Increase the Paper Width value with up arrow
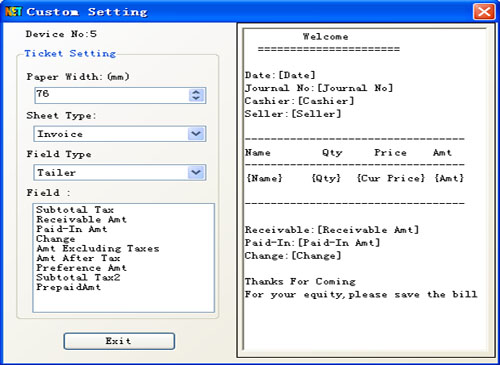The height and width of the screenshot is (365, 500). pos(196,92)
